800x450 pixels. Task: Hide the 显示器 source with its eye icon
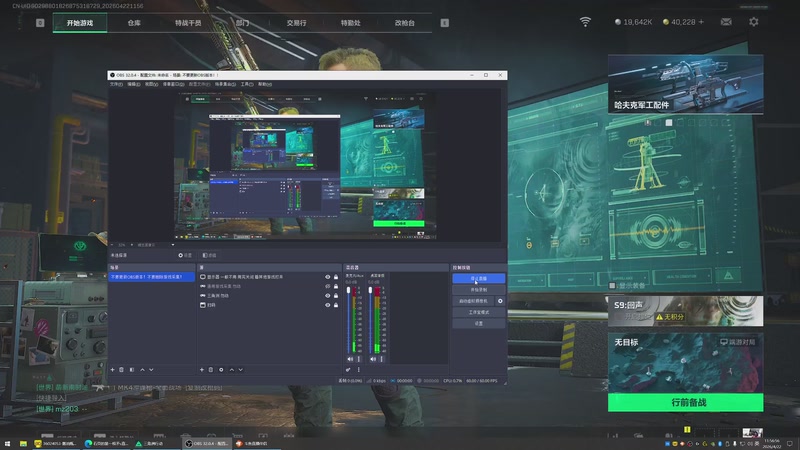click(328, 277)
